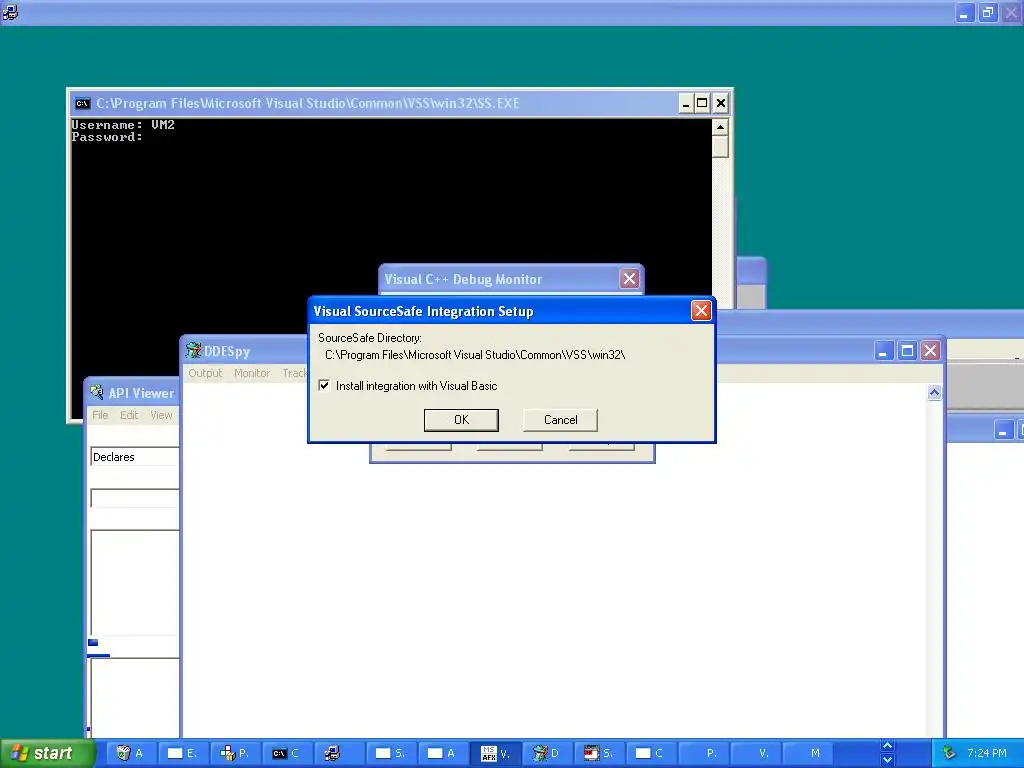Open the API Viewer Edit menu
The width and height of the screenshot is (1024, 768).
click(x=129, y=415)
